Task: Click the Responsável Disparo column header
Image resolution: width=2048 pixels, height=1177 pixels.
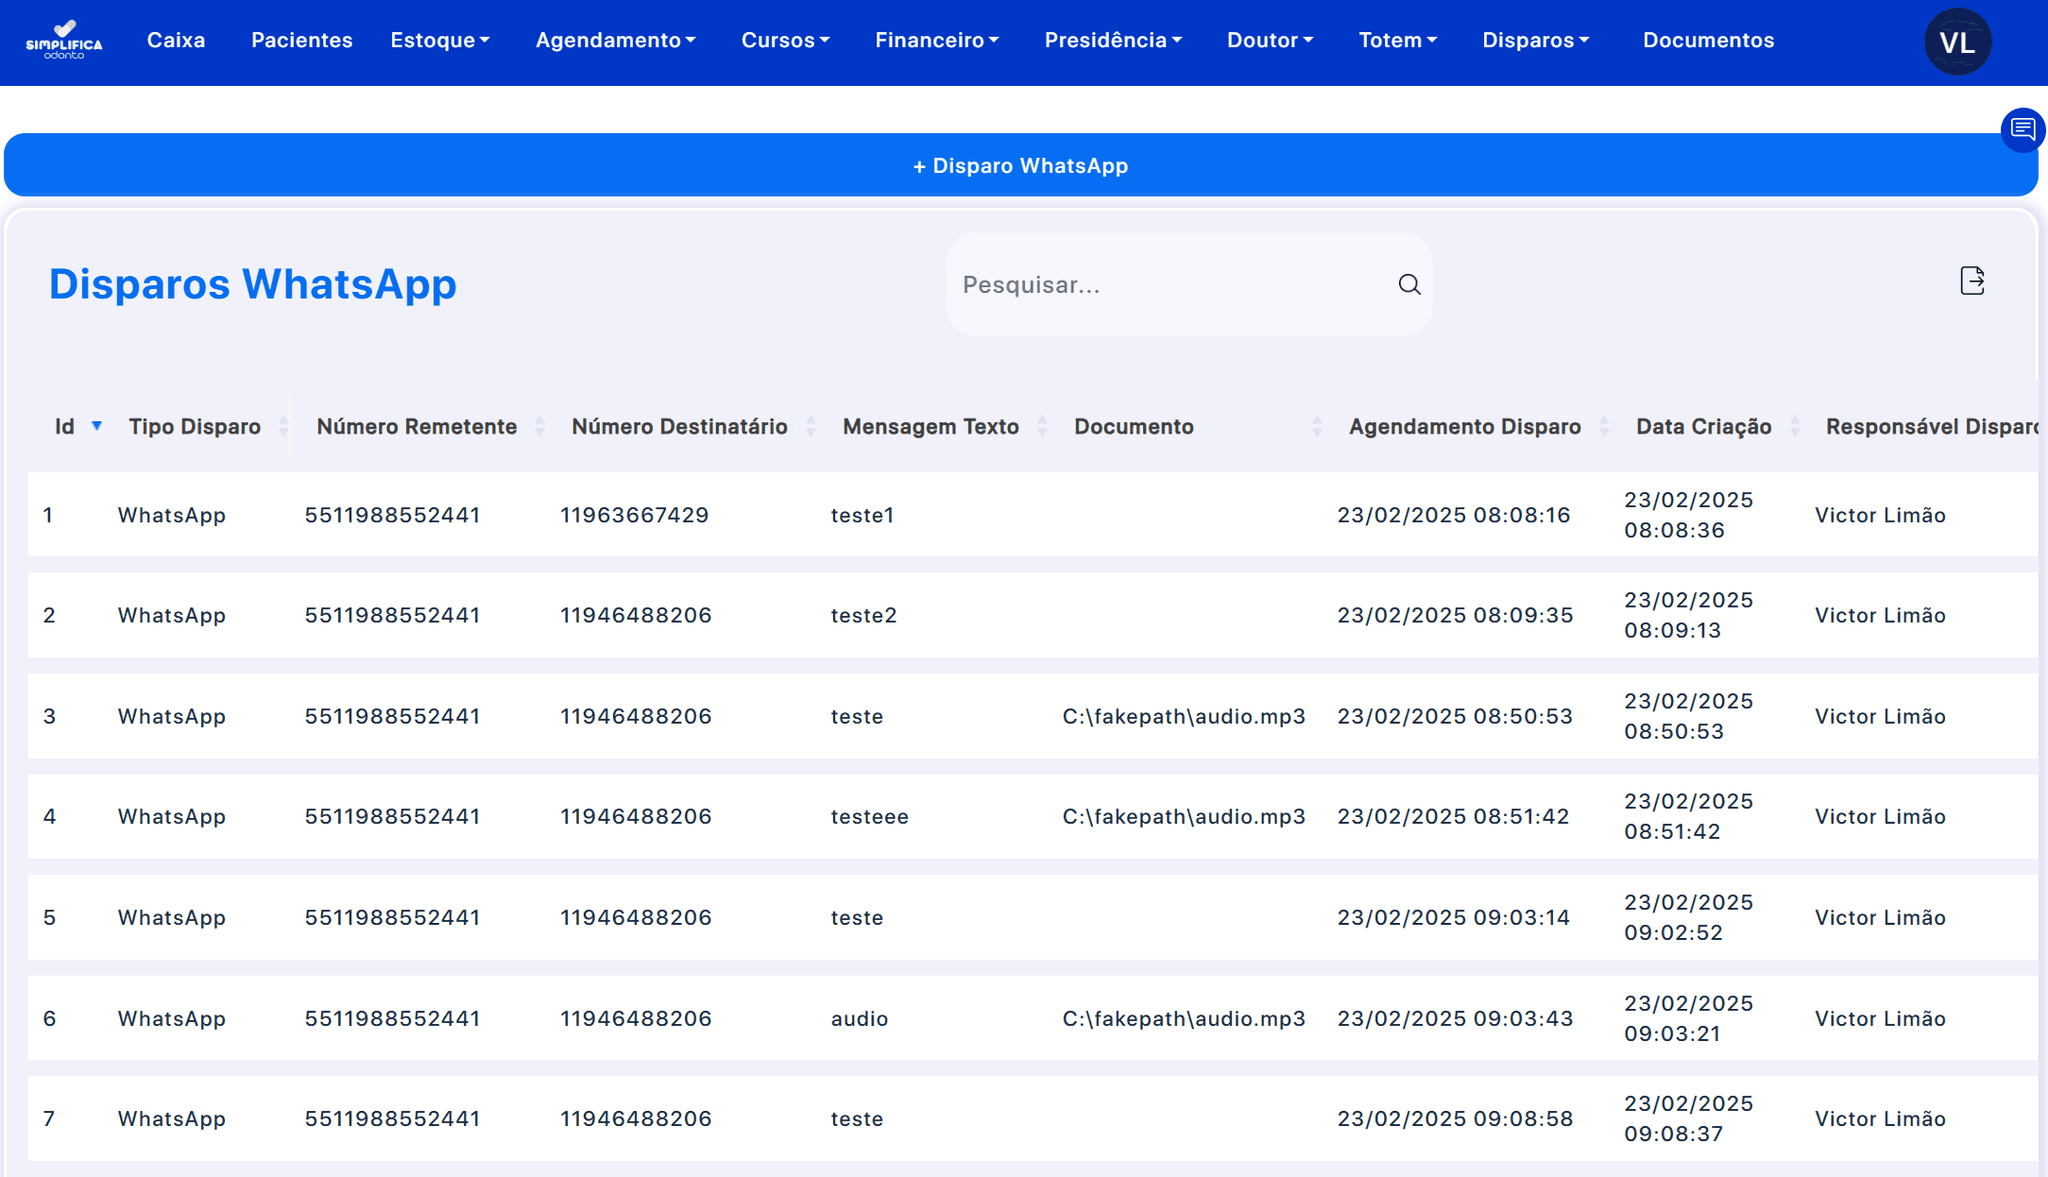Action: pyautogui.click(x=1932, y=427)
